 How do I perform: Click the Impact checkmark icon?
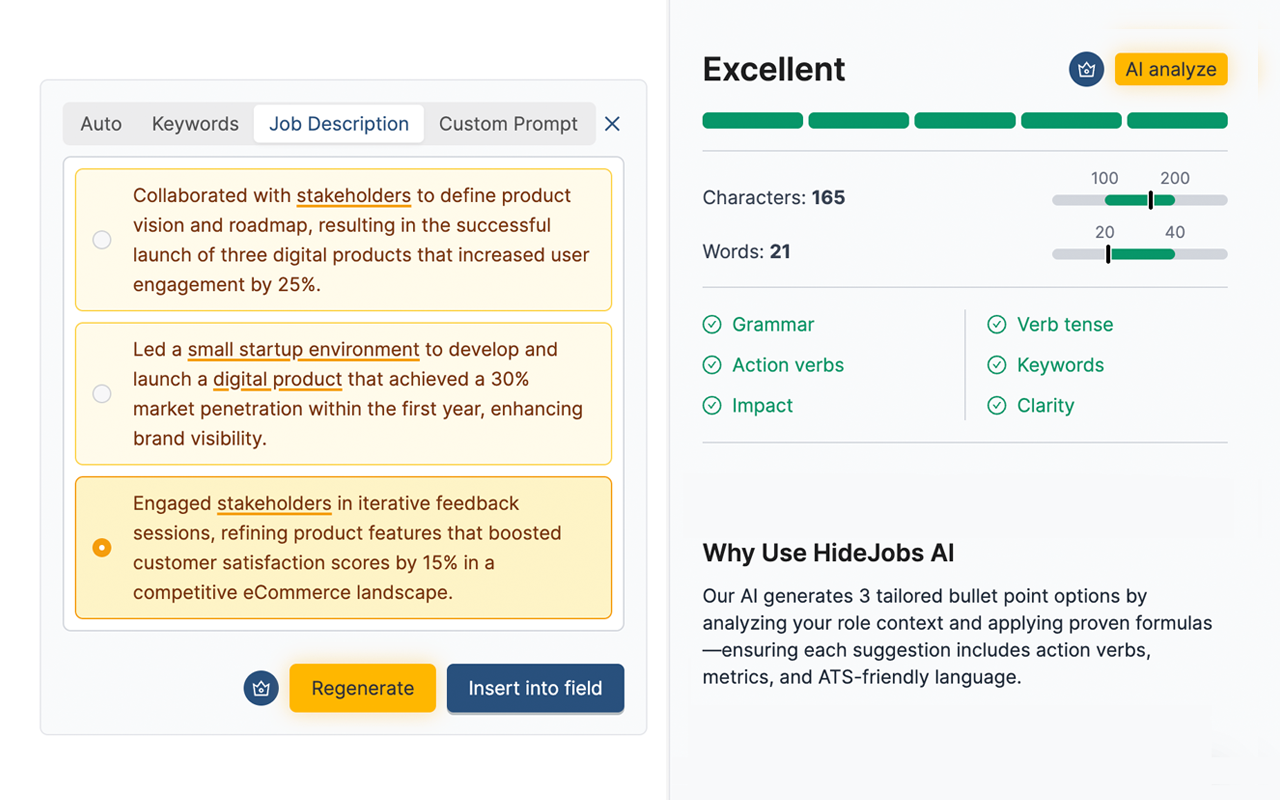(712, 405)
